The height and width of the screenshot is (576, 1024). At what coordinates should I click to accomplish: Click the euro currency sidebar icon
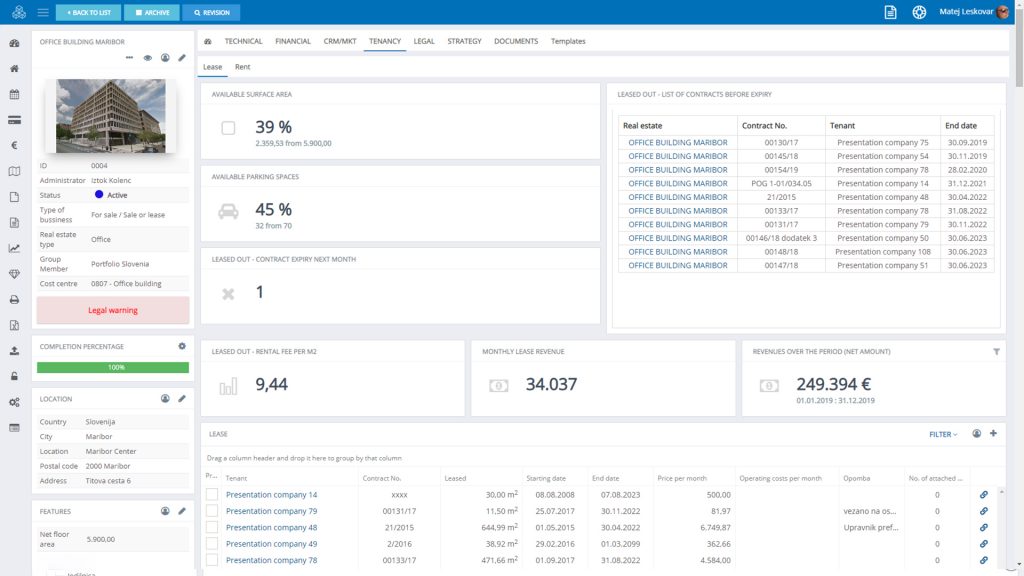click(x=14, y=145)
